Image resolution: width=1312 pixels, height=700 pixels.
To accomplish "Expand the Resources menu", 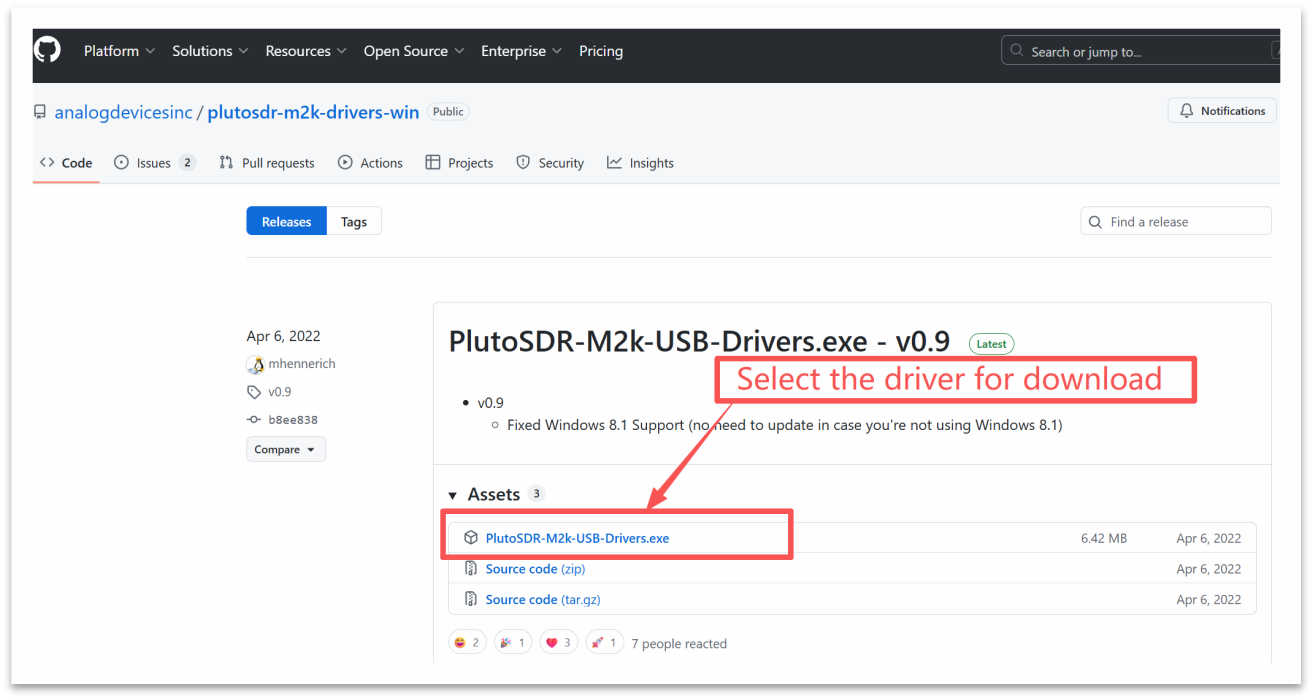I will 306,51.
